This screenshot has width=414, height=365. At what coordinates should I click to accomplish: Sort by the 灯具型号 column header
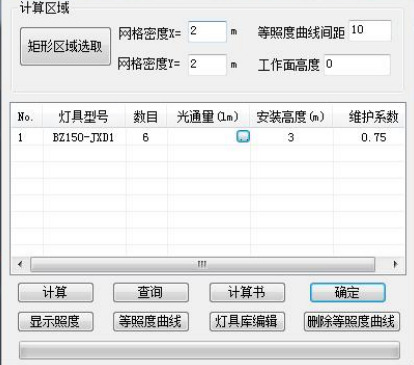click(84, 117)
